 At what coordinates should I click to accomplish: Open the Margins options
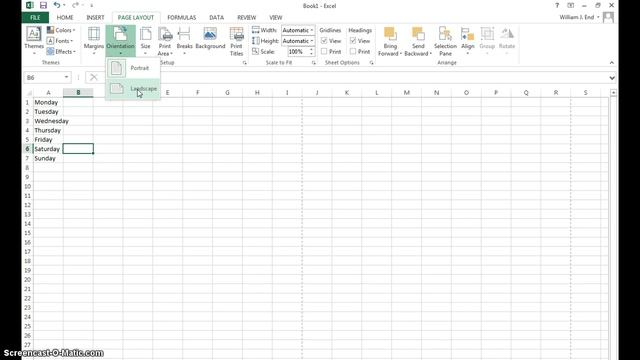[93, 41]
